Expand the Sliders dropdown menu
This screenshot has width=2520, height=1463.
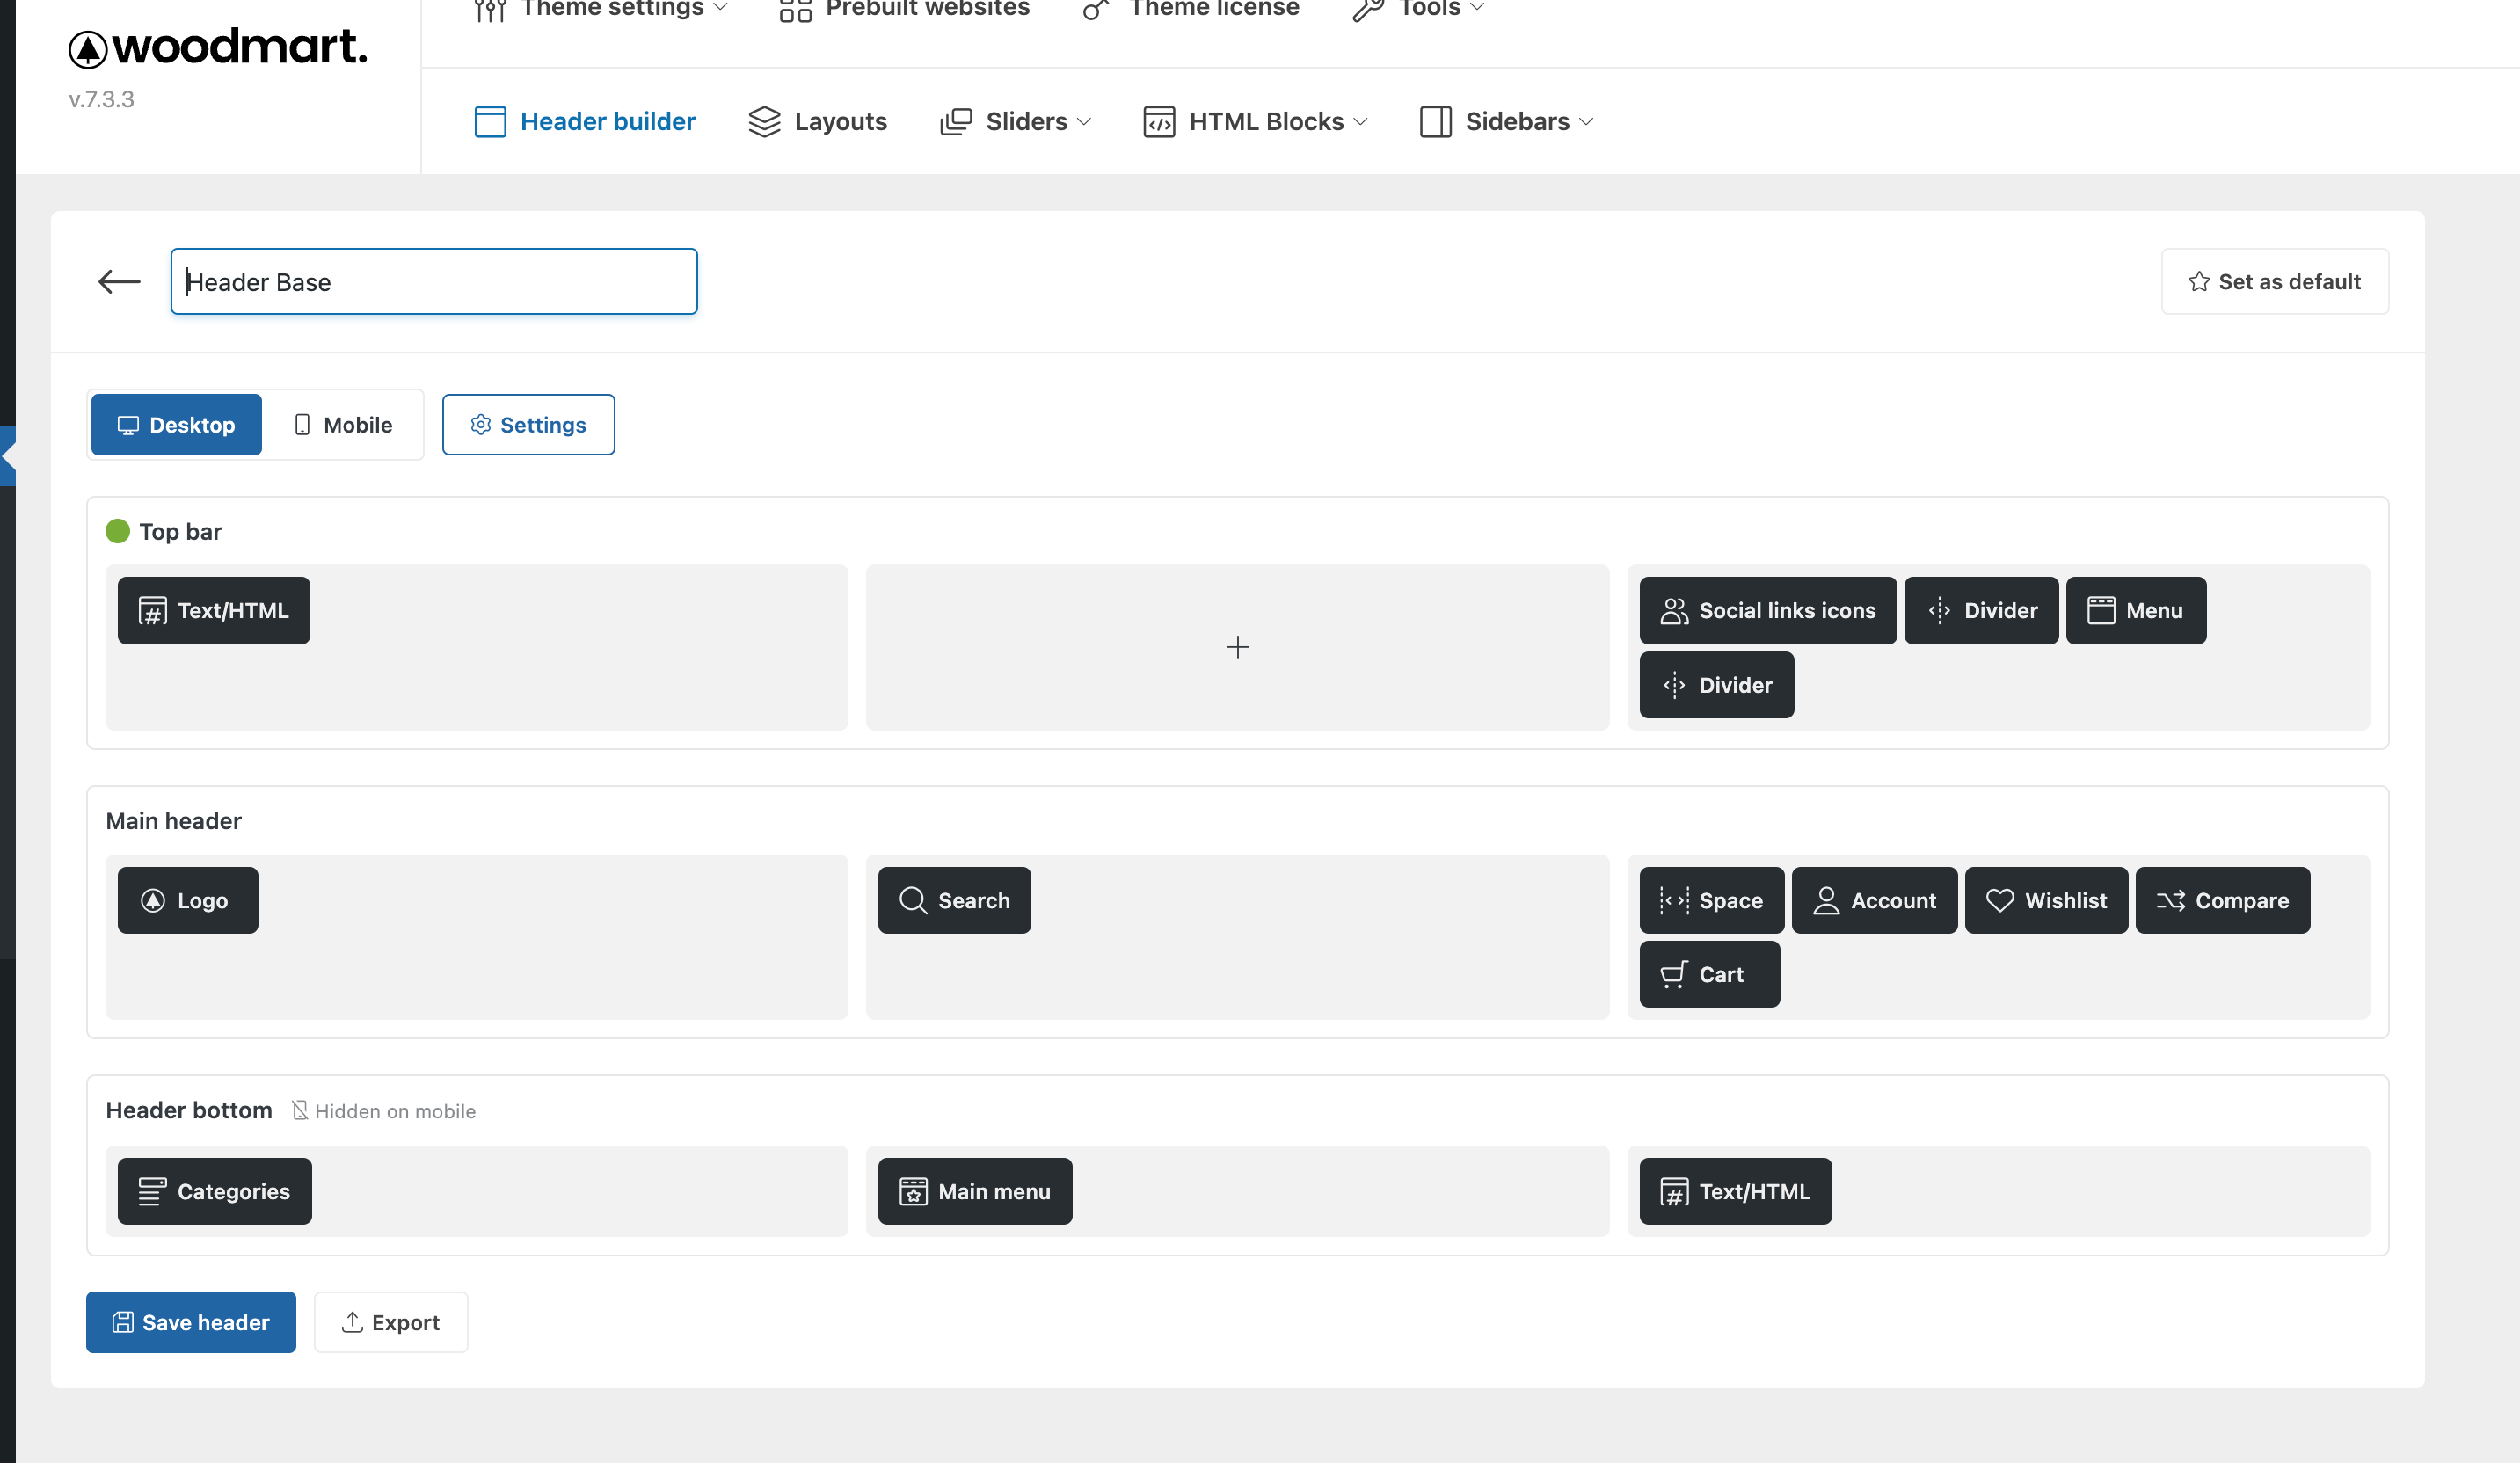pyautogui.click(x=1015, y=121)
